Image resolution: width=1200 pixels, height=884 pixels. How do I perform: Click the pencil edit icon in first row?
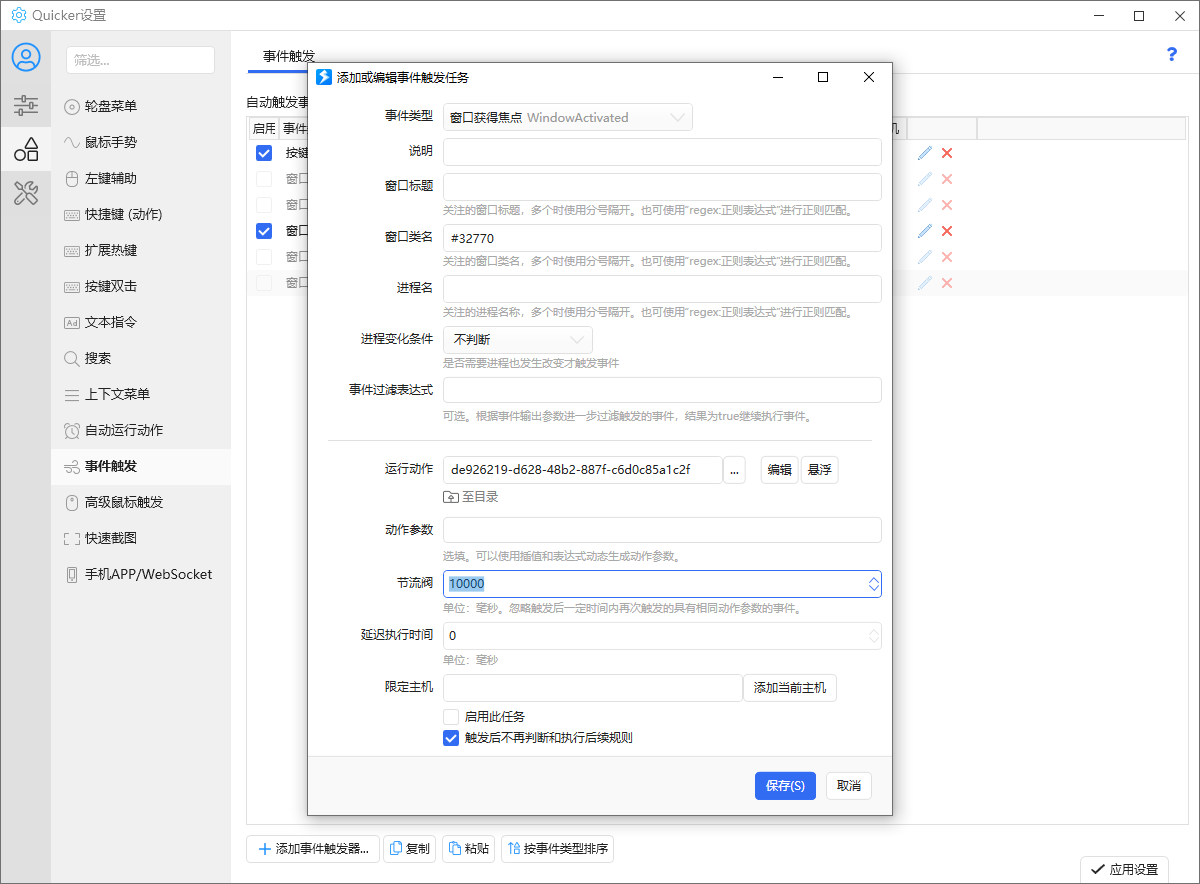(925, 153)
